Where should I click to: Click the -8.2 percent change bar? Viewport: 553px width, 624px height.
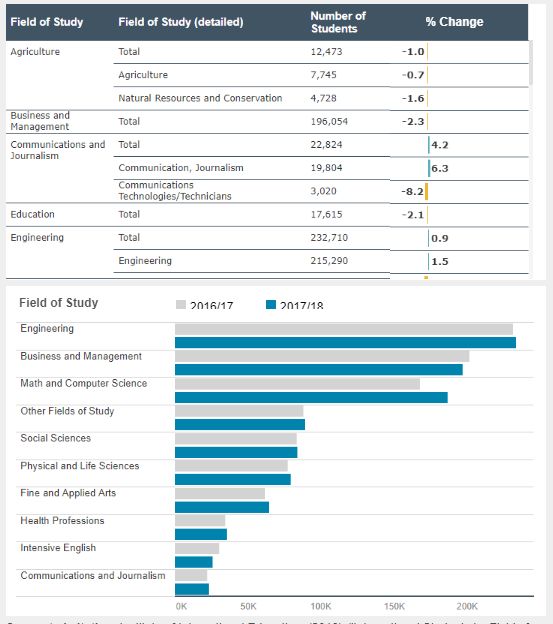(x=426, y=191)
